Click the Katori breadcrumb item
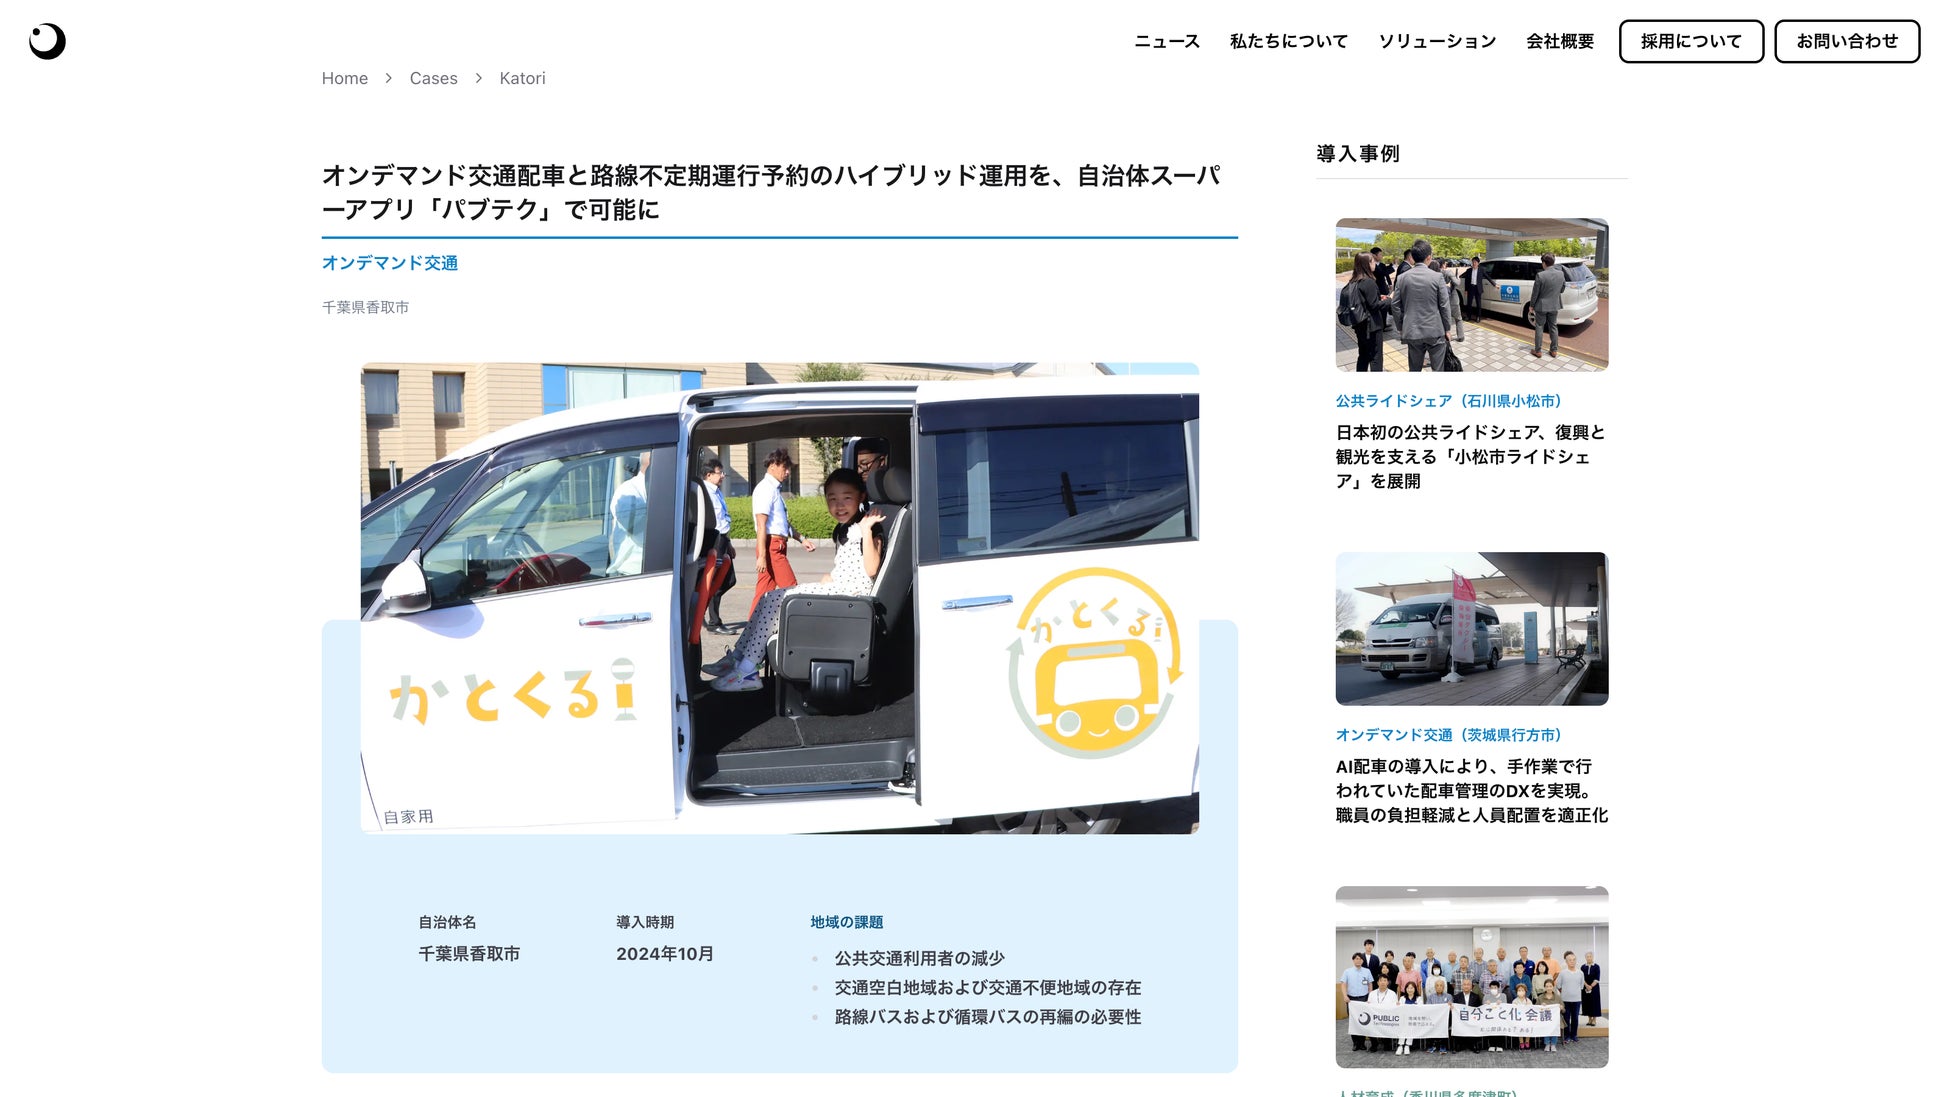 tap(522, 78)
